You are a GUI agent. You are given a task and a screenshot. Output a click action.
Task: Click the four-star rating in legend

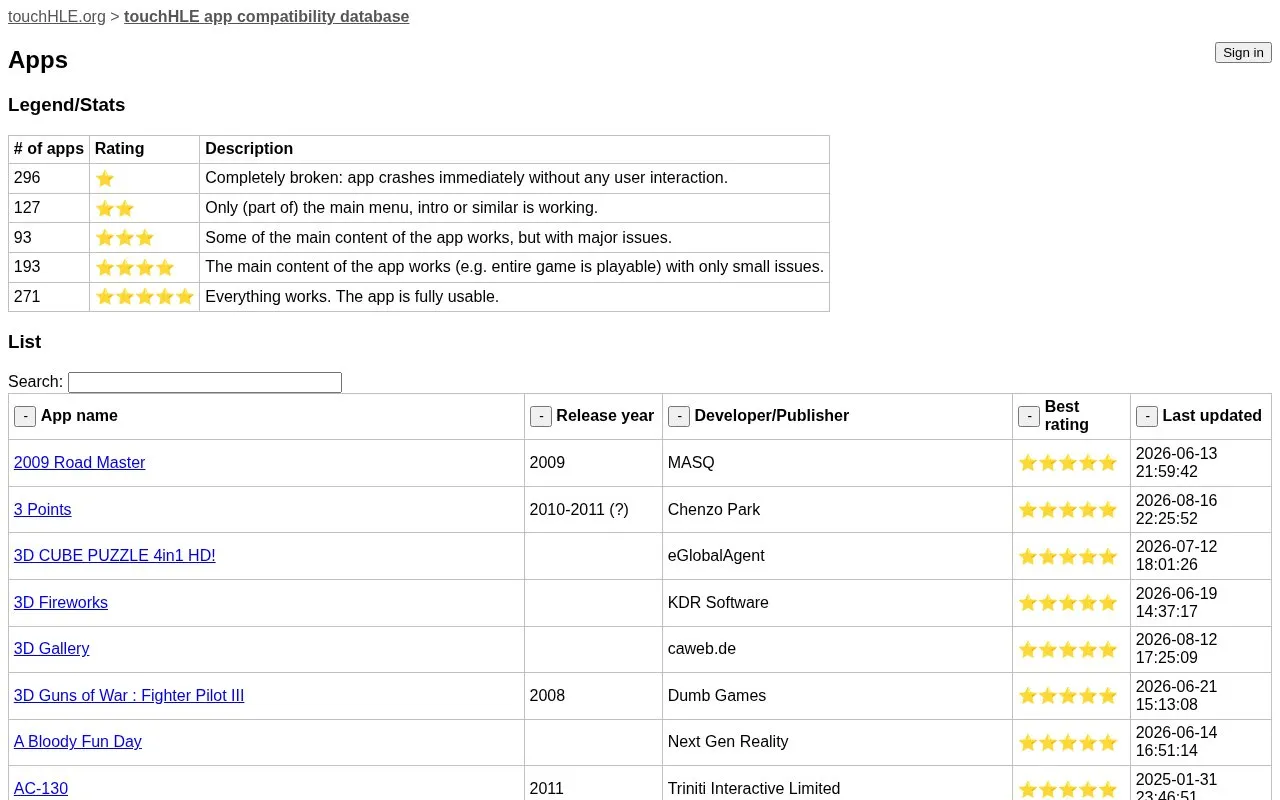tap(135, 268)
